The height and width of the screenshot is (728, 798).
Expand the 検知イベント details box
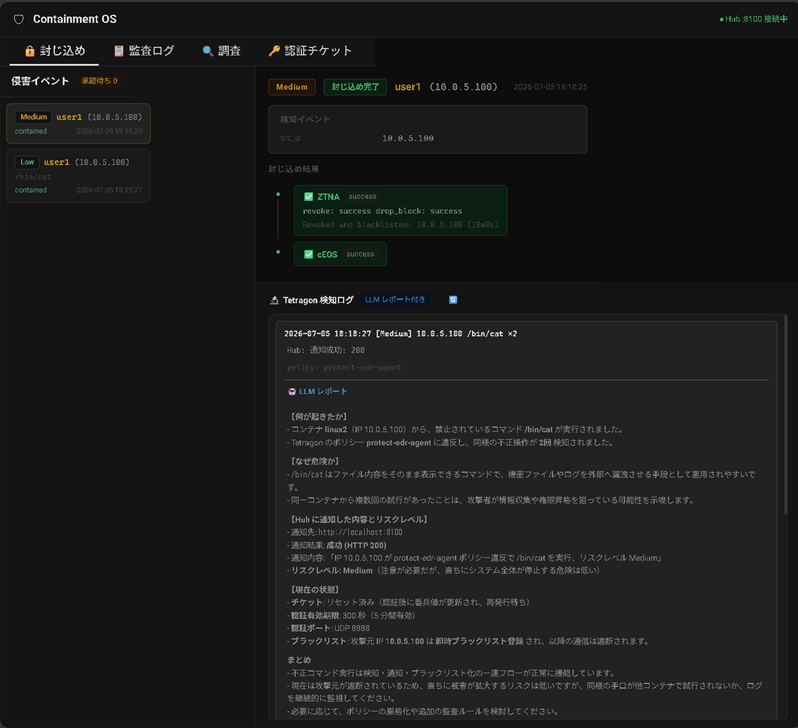pyautogui.click(x=428, y=129)
